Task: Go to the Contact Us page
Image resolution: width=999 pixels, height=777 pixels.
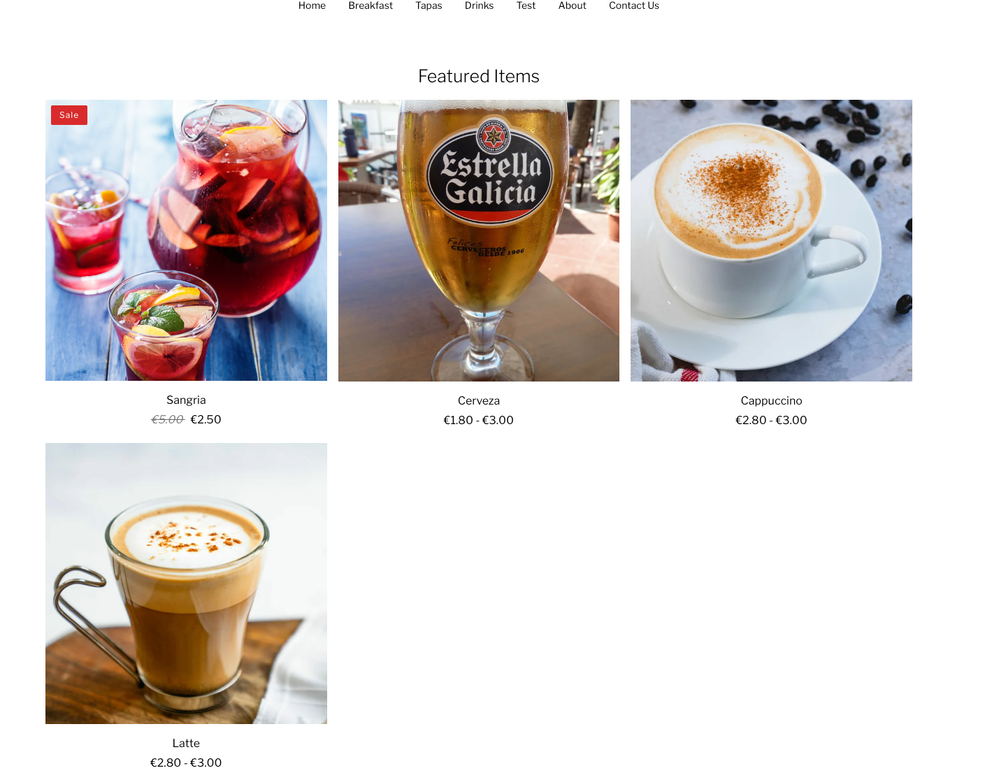Action: [x=633, y=6]
